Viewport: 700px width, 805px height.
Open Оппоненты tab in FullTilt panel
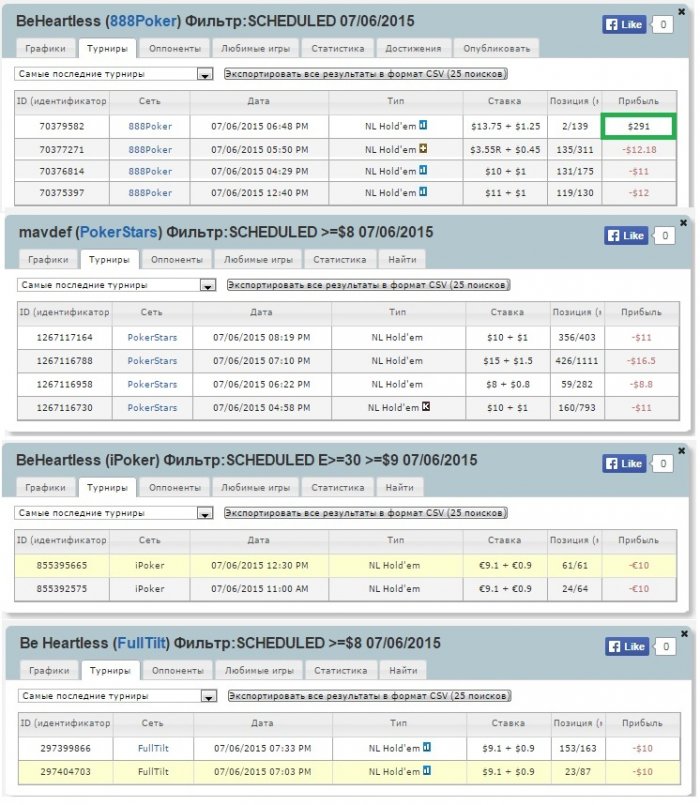coord(178,670)
